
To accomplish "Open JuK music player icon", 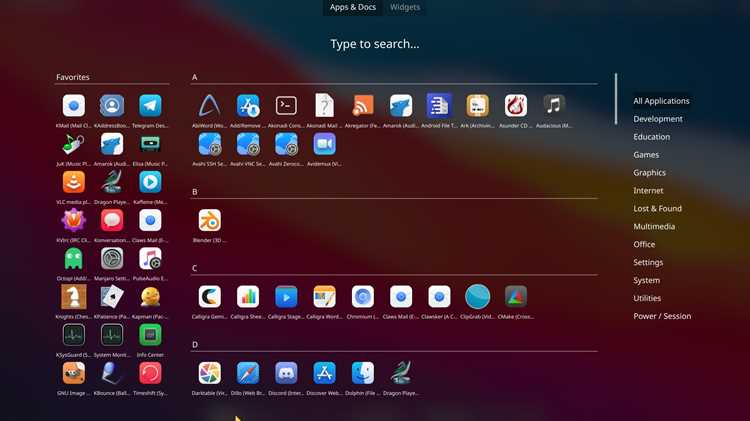I will (74, 144).
